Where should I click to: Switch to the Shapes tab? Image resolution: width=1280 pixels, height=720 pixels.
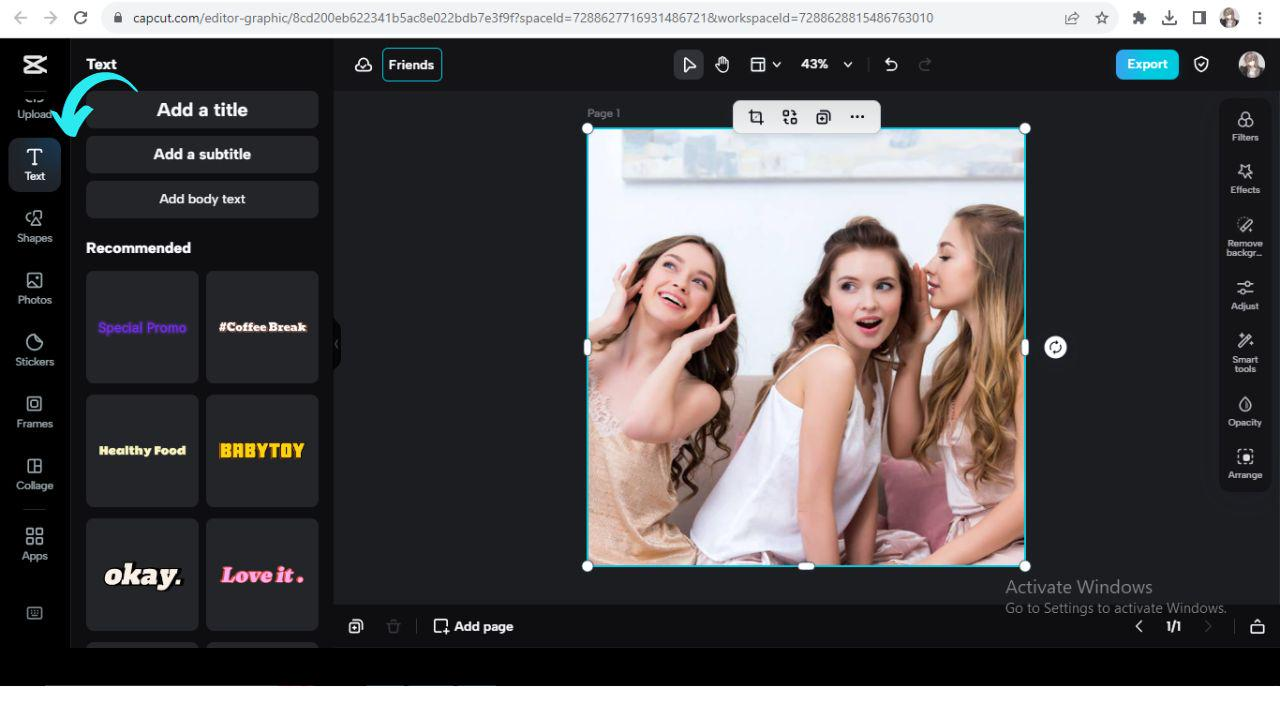click(x=34, y=226)
